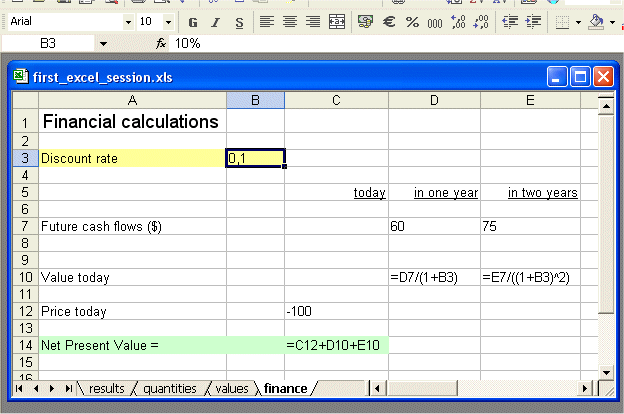Click the Merge and Center icon
The image size is (624, 414).
point(337,22)
